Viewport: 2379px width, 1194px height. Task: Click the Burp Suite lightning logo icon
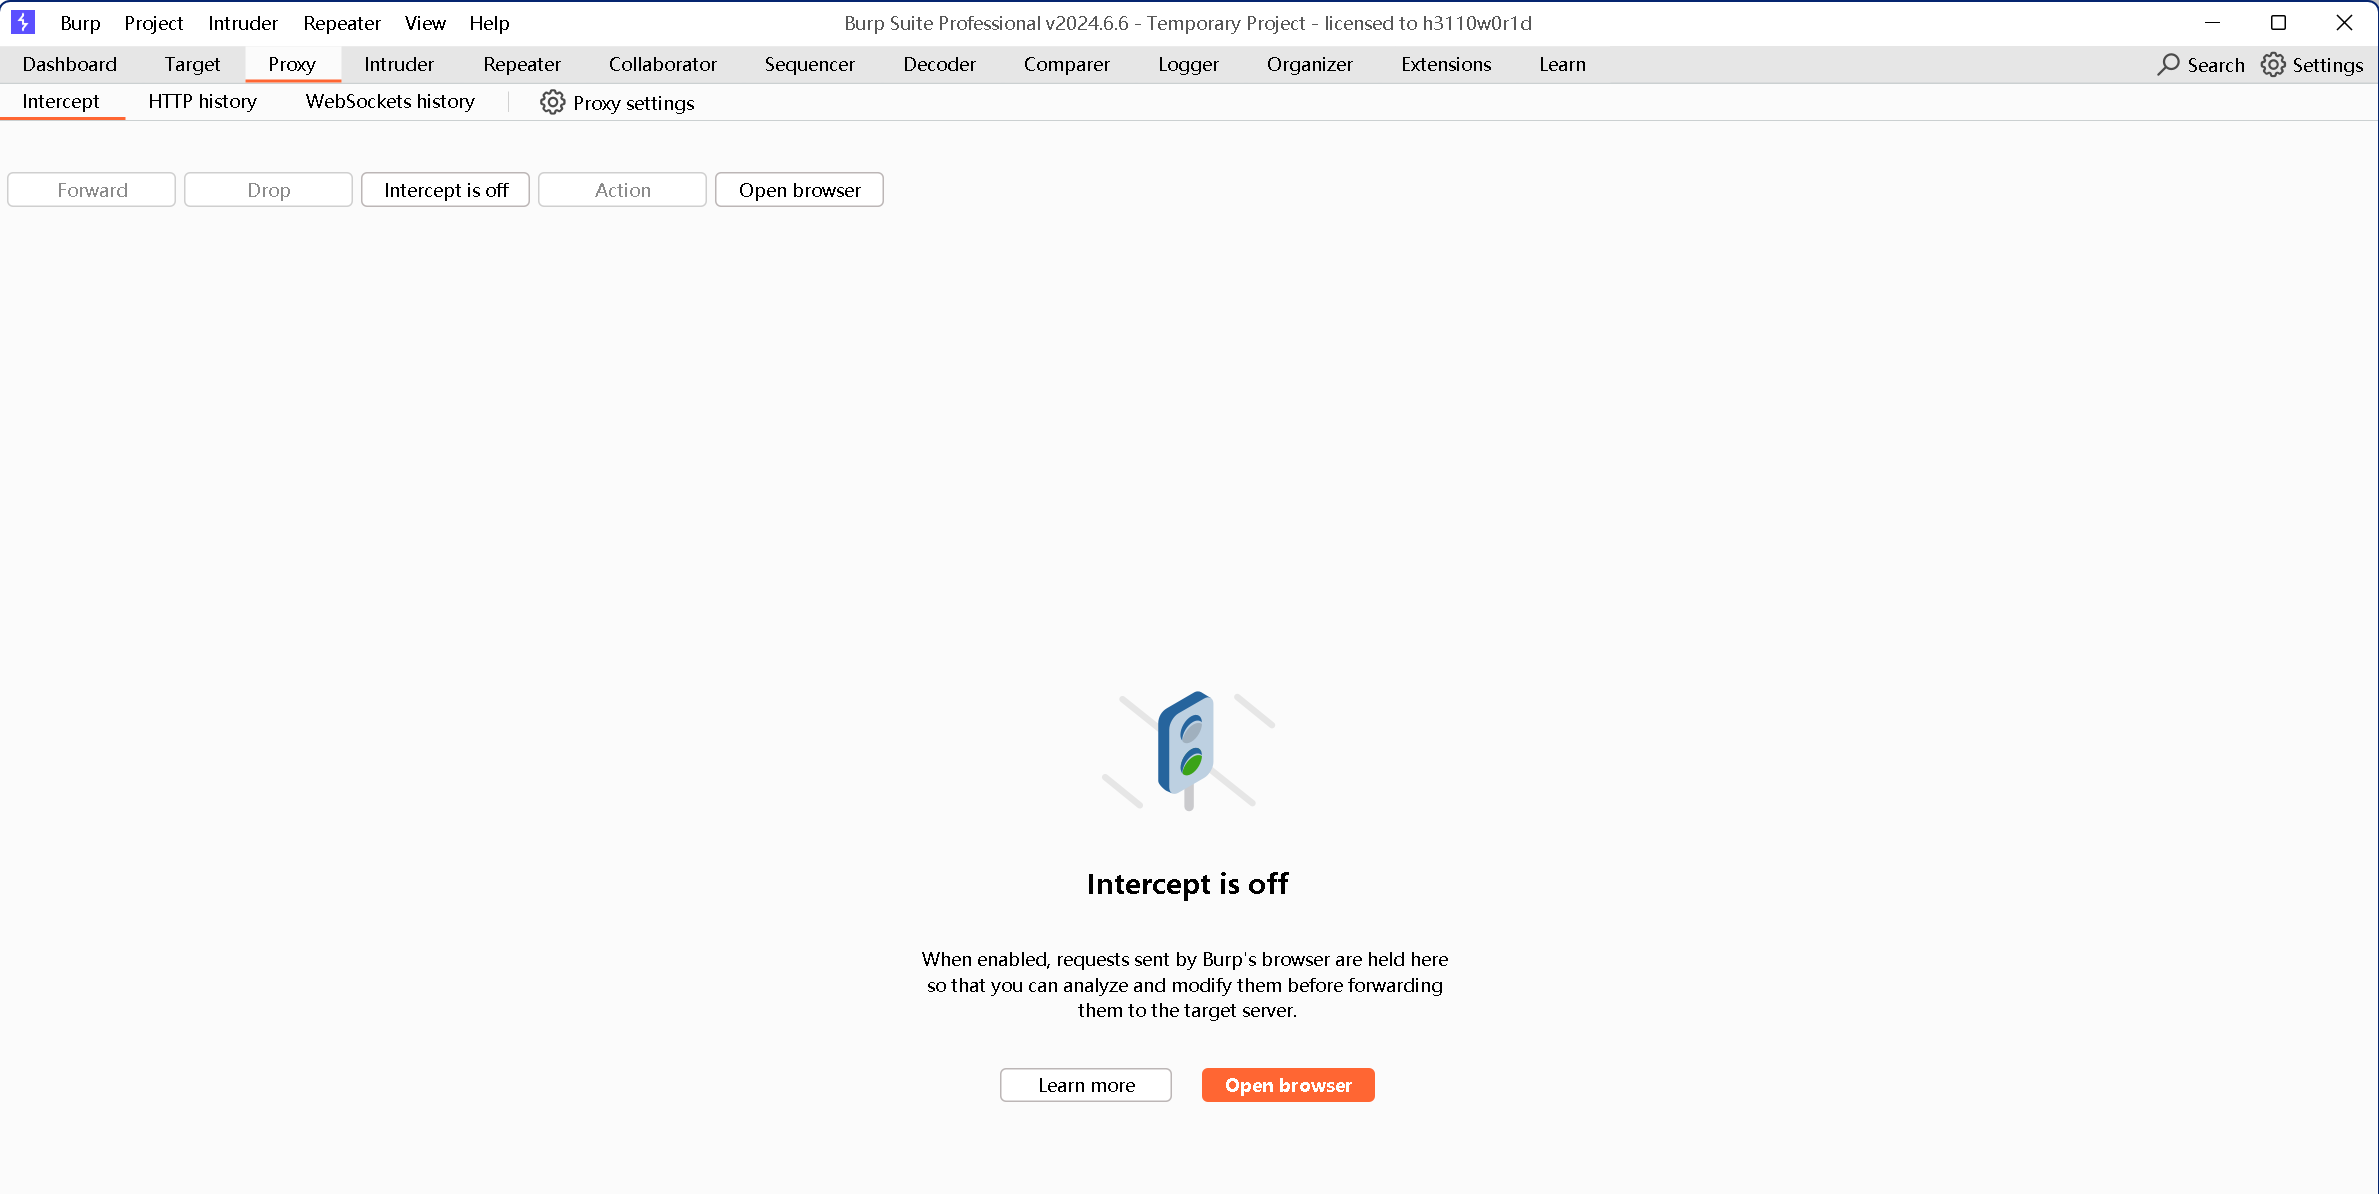(22, 22)
